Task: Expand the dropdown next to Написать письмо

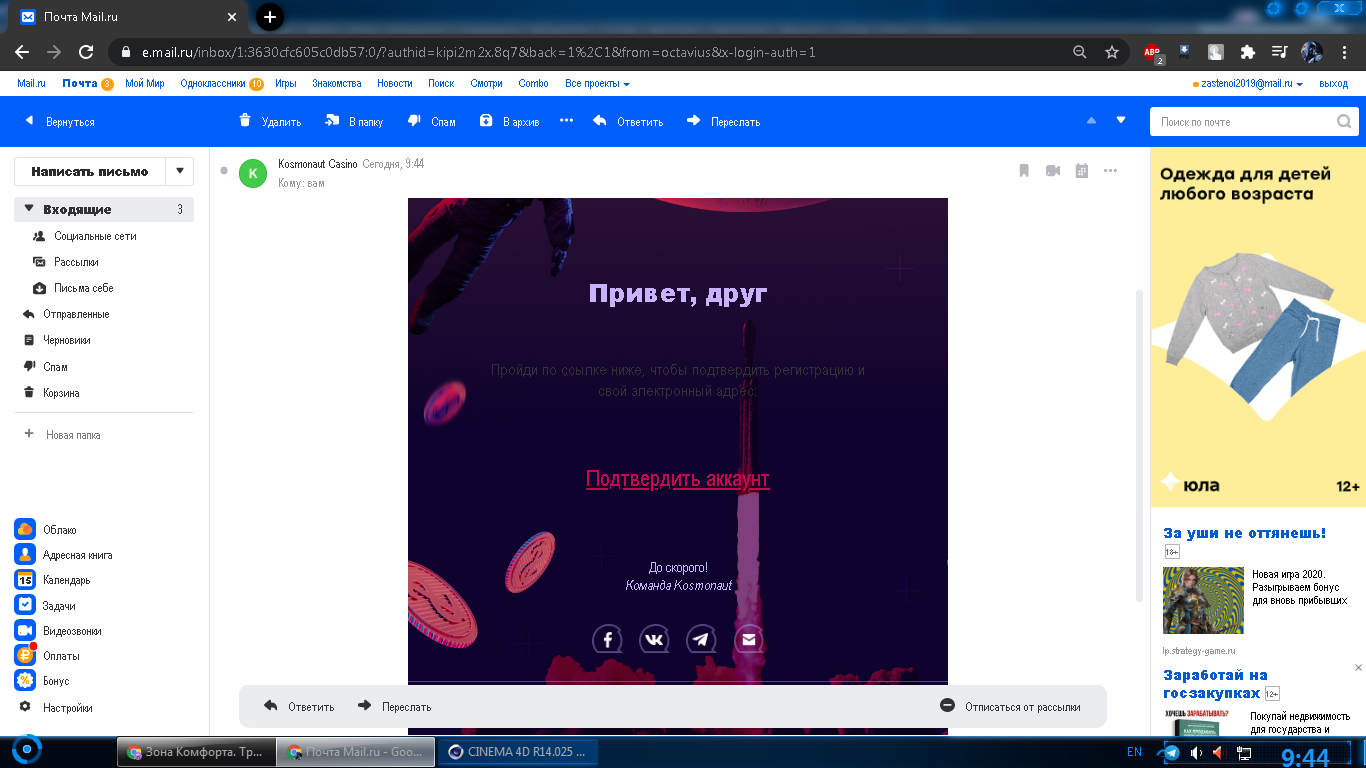Action: point(179,171)
